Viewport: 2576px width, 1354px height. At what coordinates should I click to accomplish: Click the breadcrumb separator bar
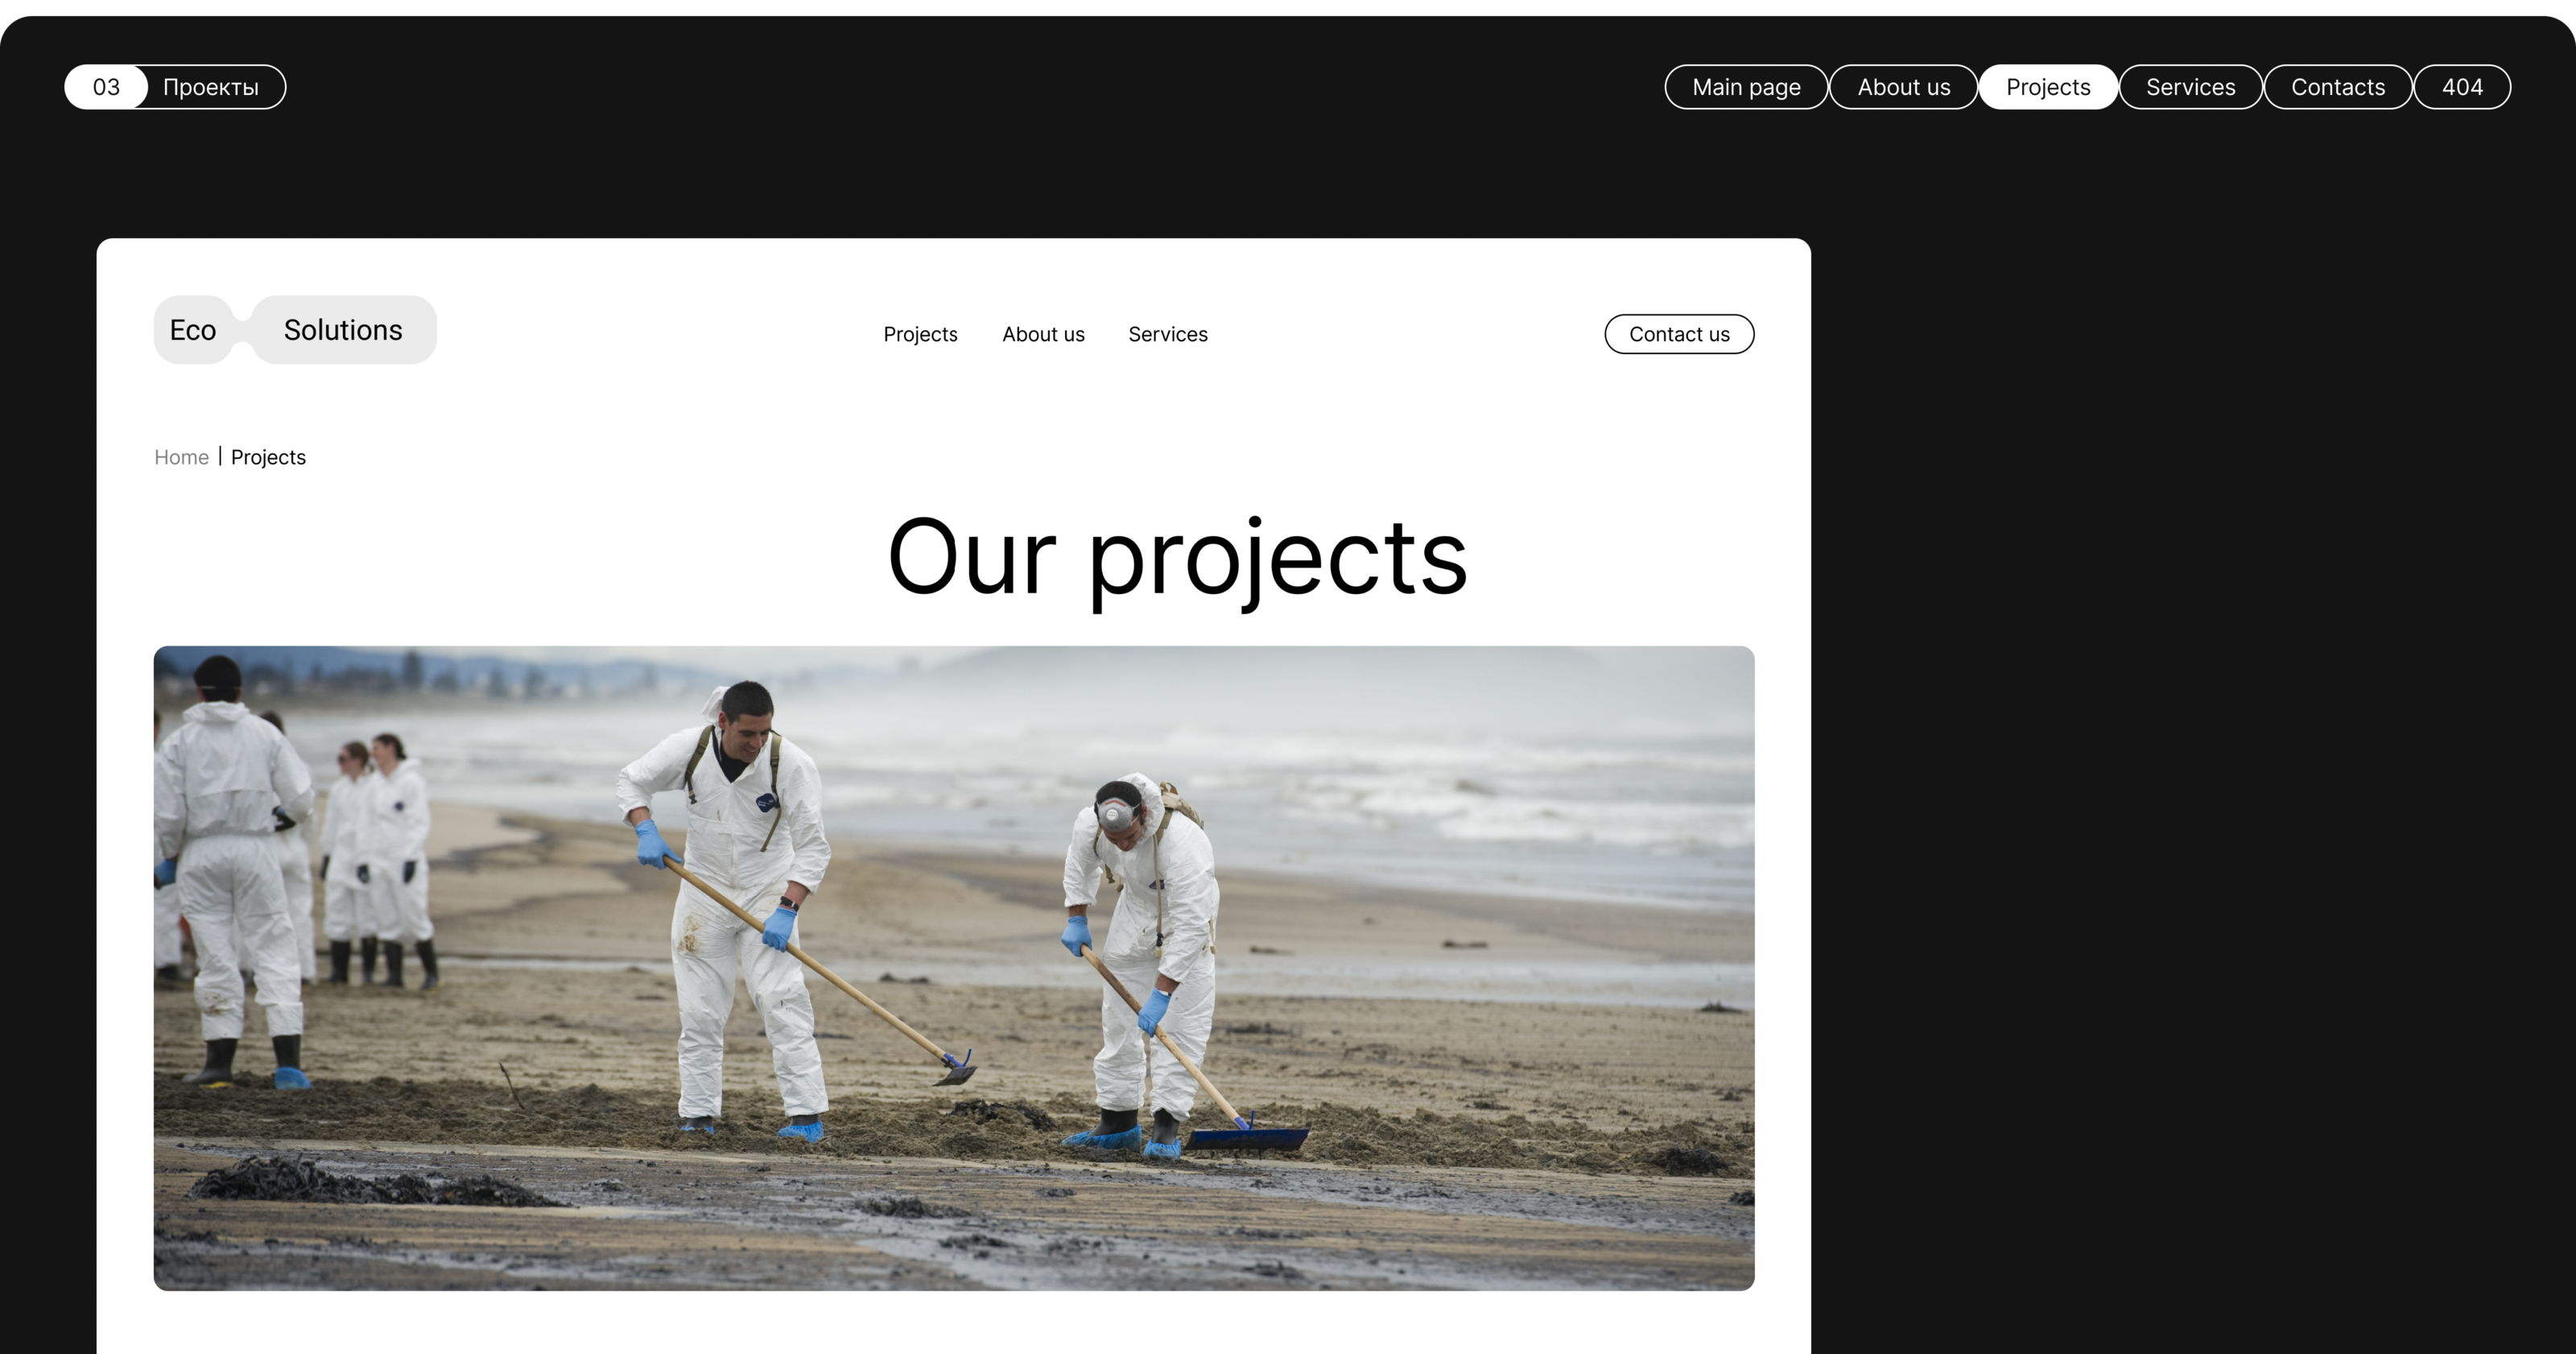tap(220, 457)
